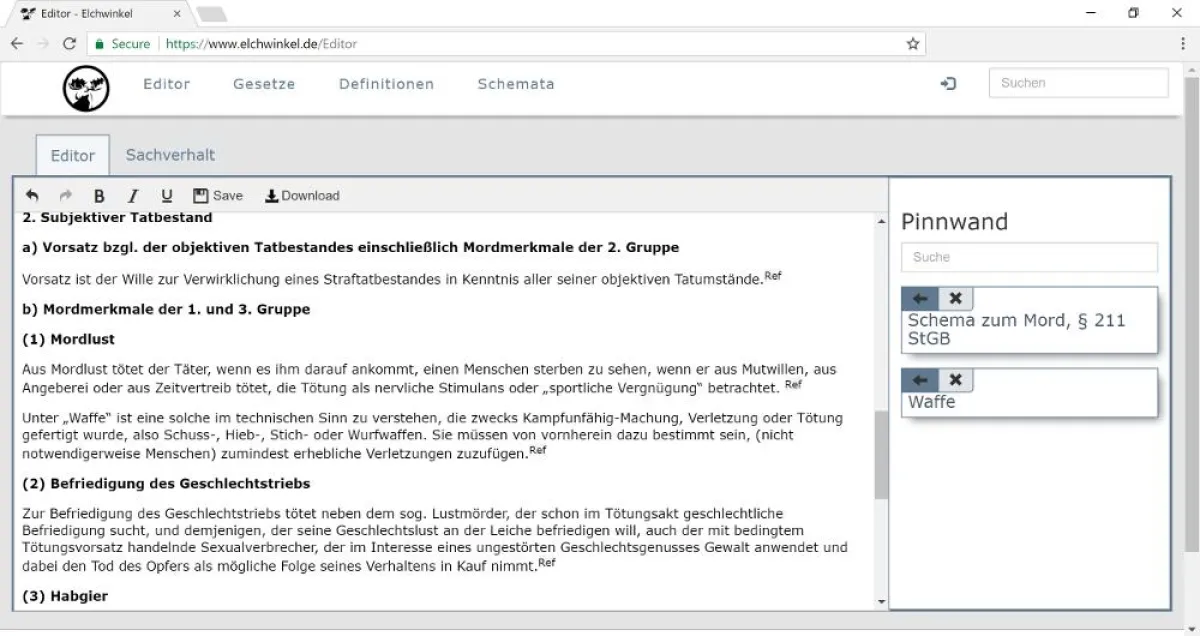This screenshot has width=1200, height=636.
Task: Open the Schemata page
Action: pos(516,84)
